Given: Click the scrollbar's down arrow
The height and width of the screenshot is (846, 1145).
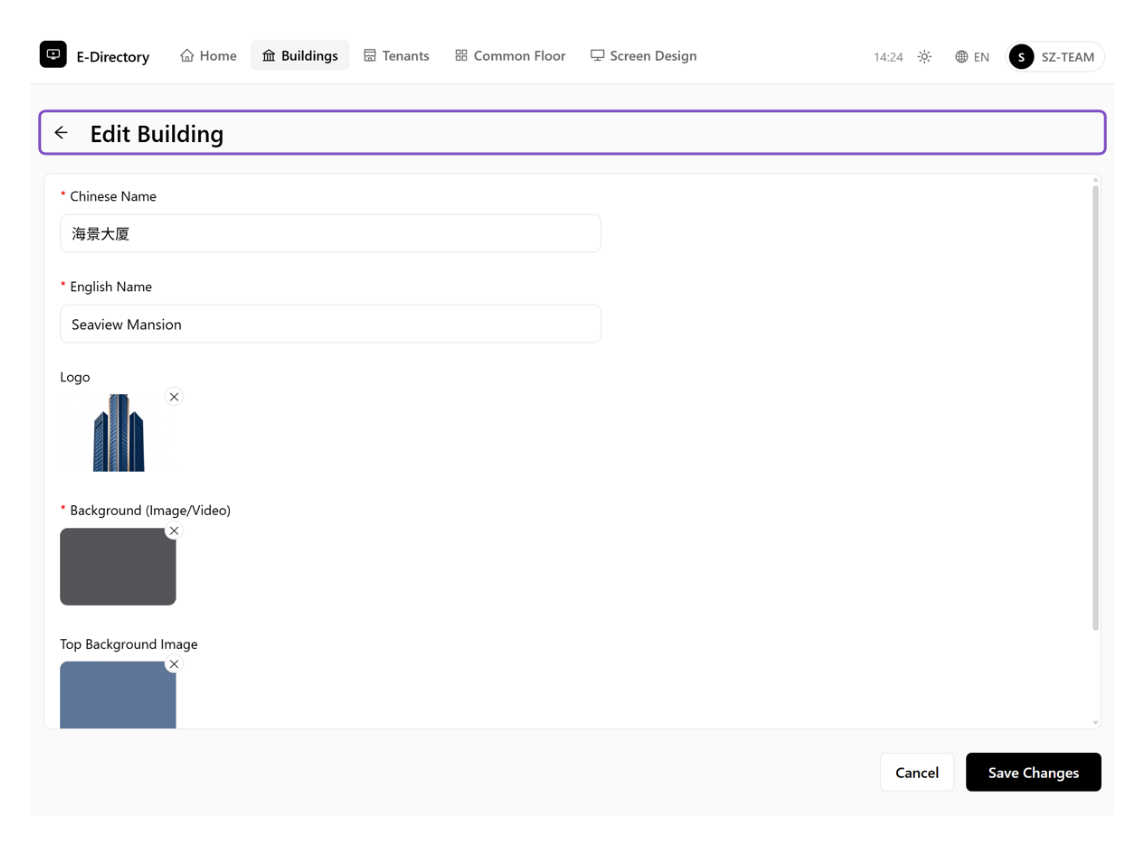Looking at the screenshot, I should click(x=1095, y=723).
